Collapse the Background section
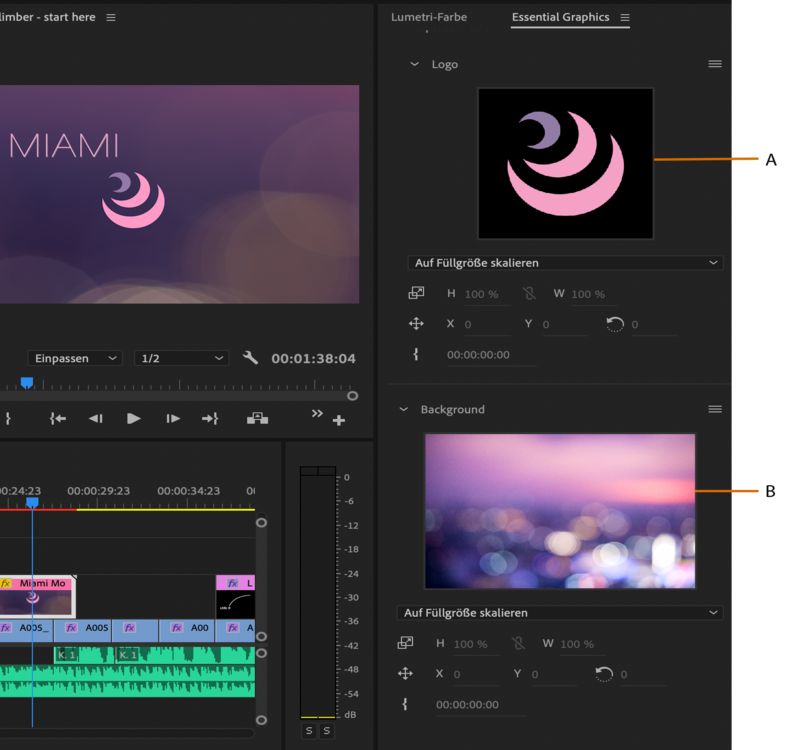This screenshot has width=786, height=750. pos(404,410)
